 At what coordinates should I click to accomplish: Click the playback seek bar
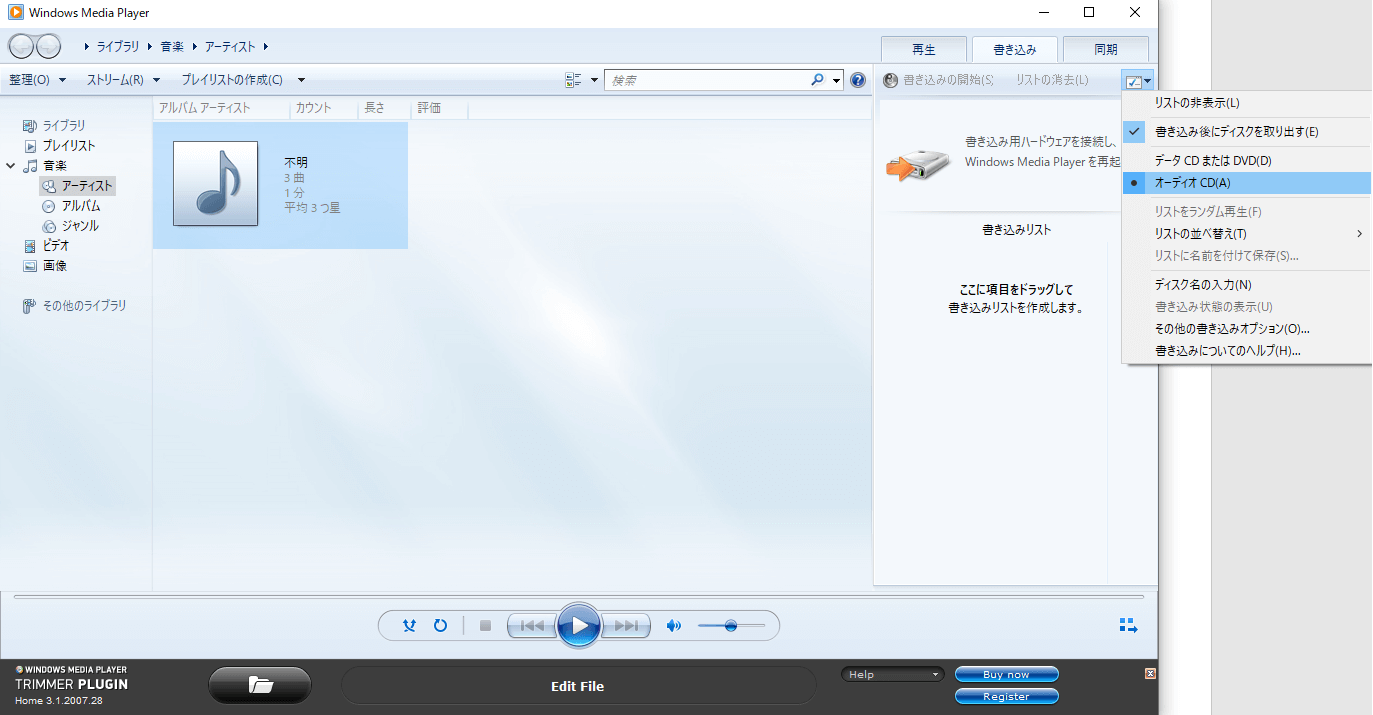[579, 597]
